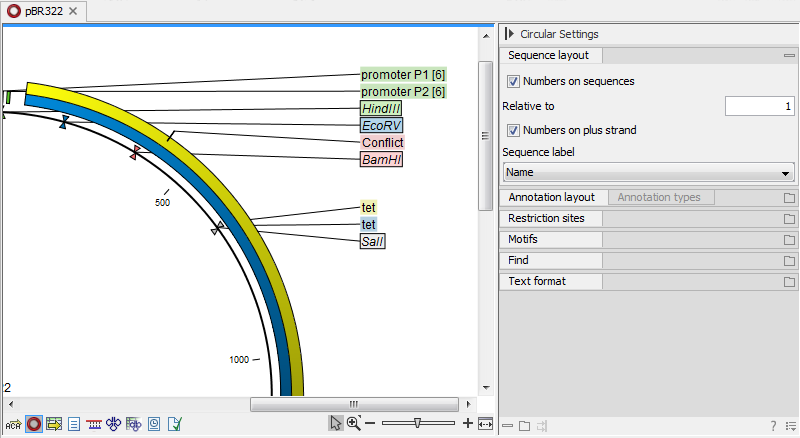800x438 pixels.
Task: Collapse the Circular Settings side panel
Action: pyautogui.click(x=510, y=34)
